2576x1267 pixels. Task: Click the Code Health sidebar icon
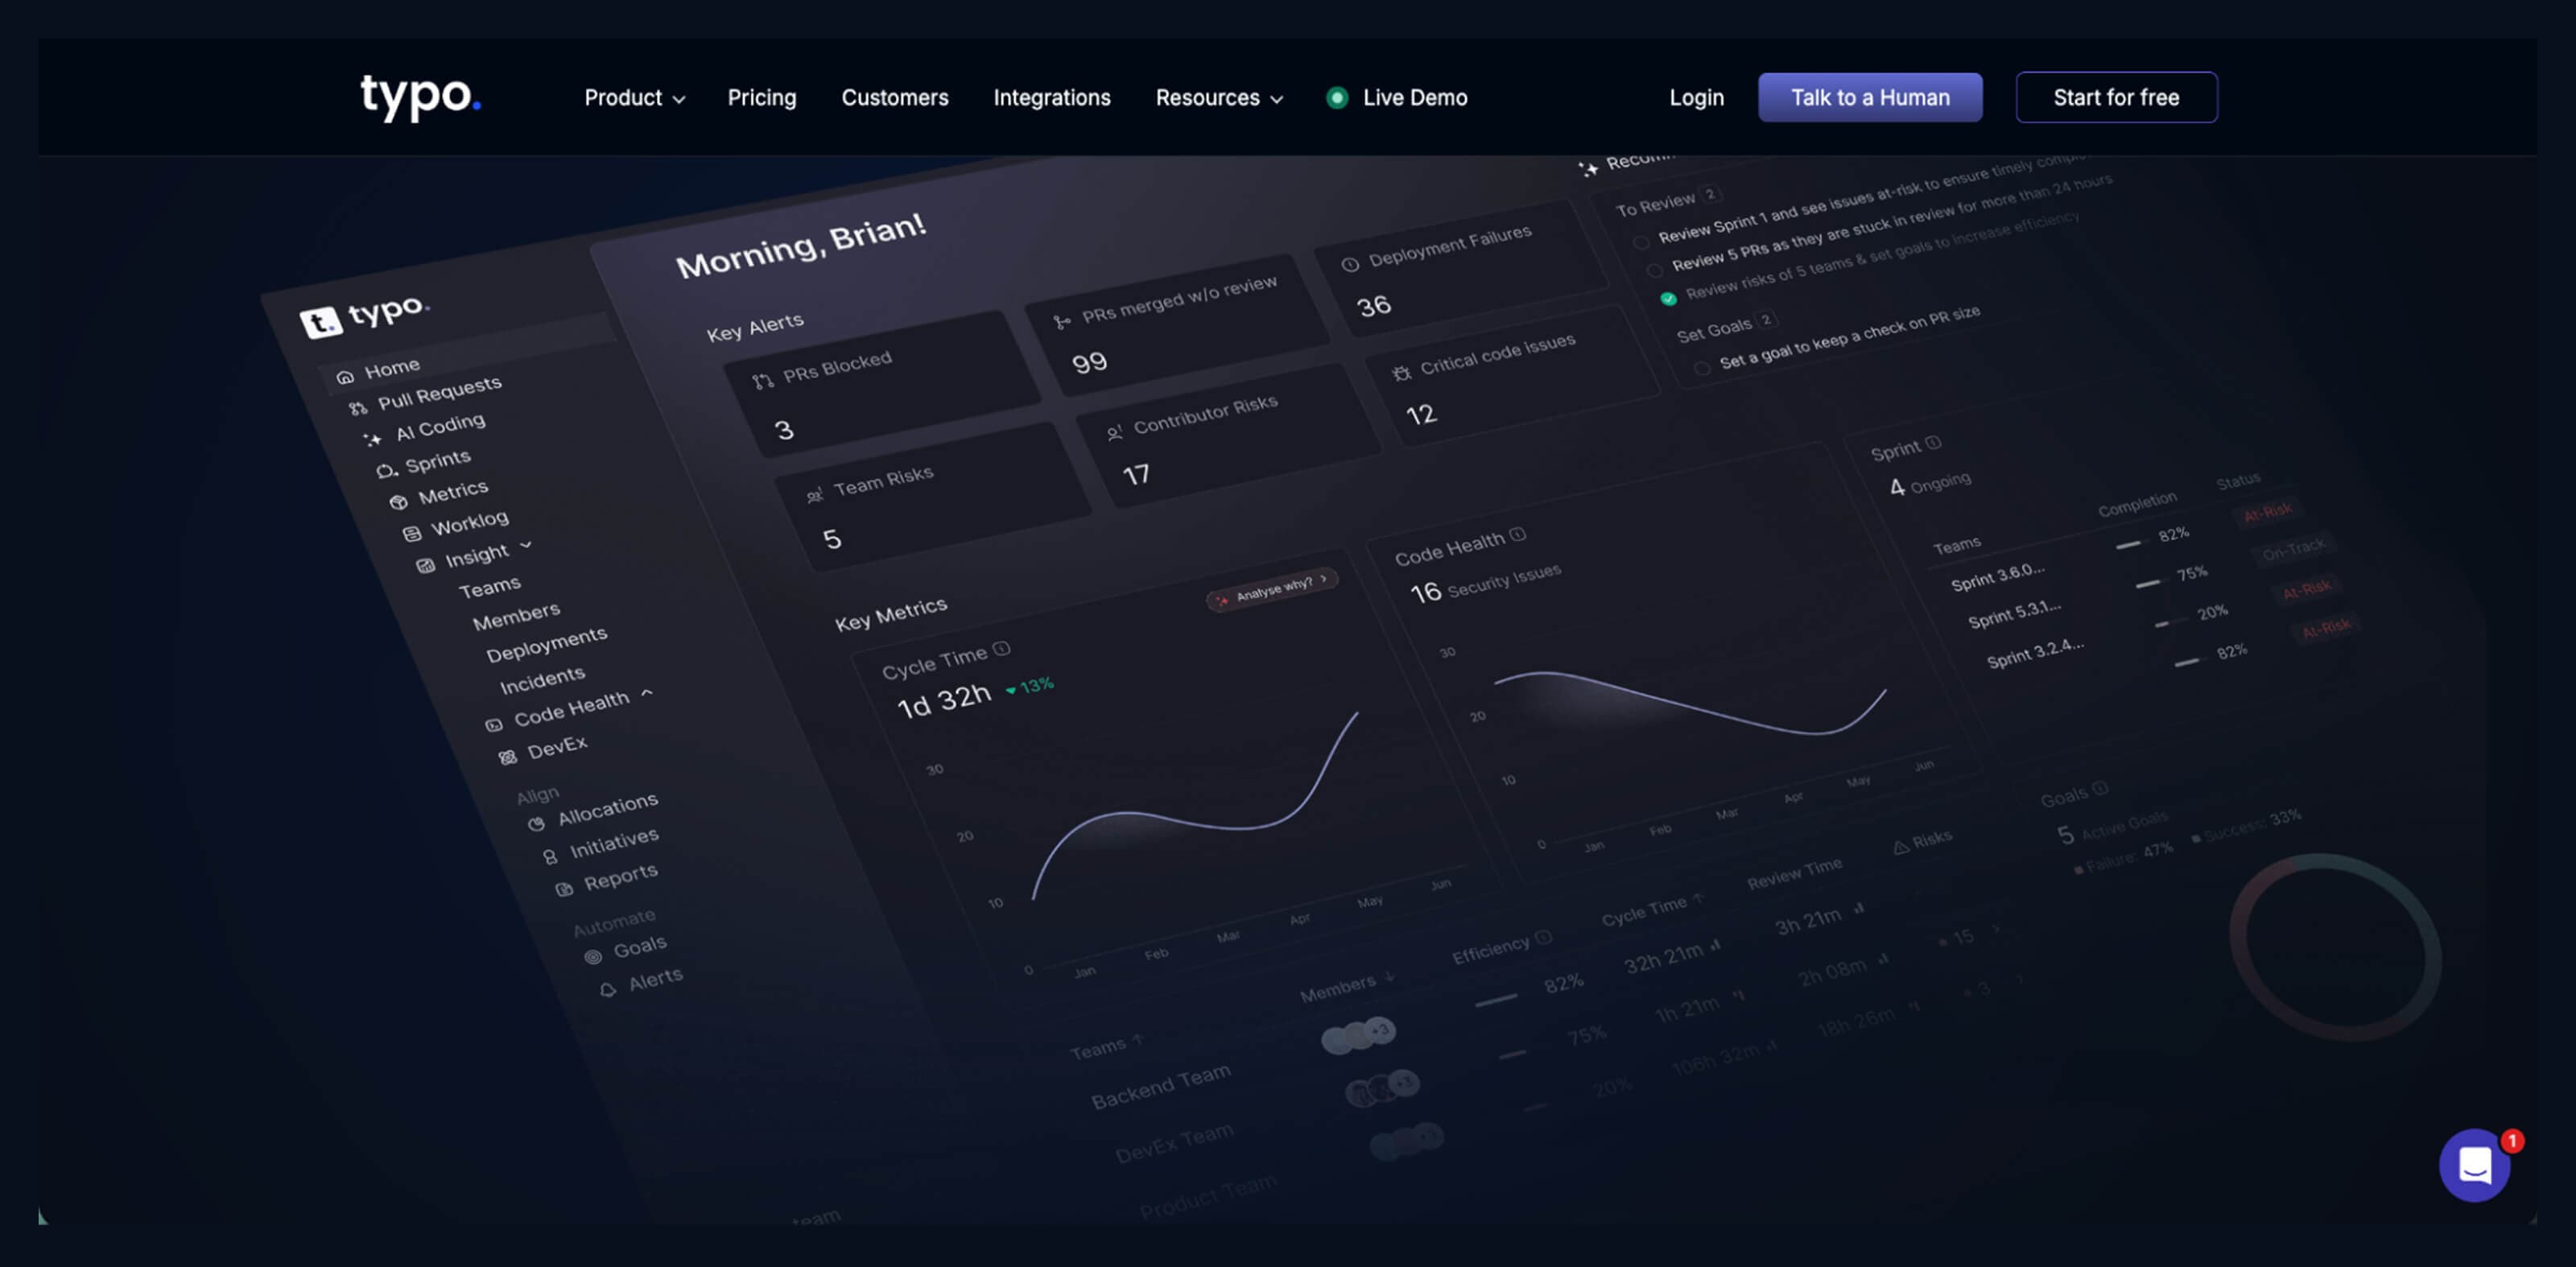tap(493, 725)
